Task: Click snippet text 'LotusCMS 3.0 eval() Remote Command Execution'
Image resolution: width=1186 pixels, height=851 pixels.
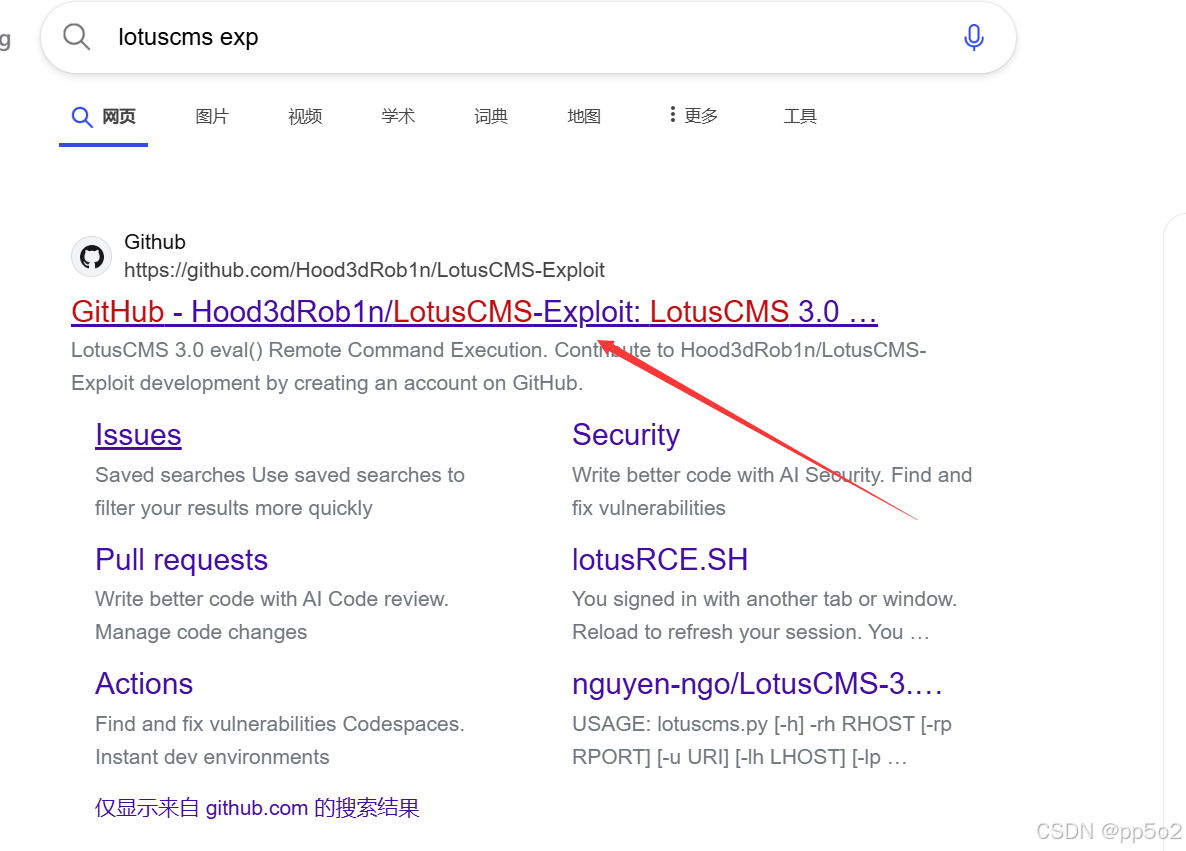Action: pos(309,350)
